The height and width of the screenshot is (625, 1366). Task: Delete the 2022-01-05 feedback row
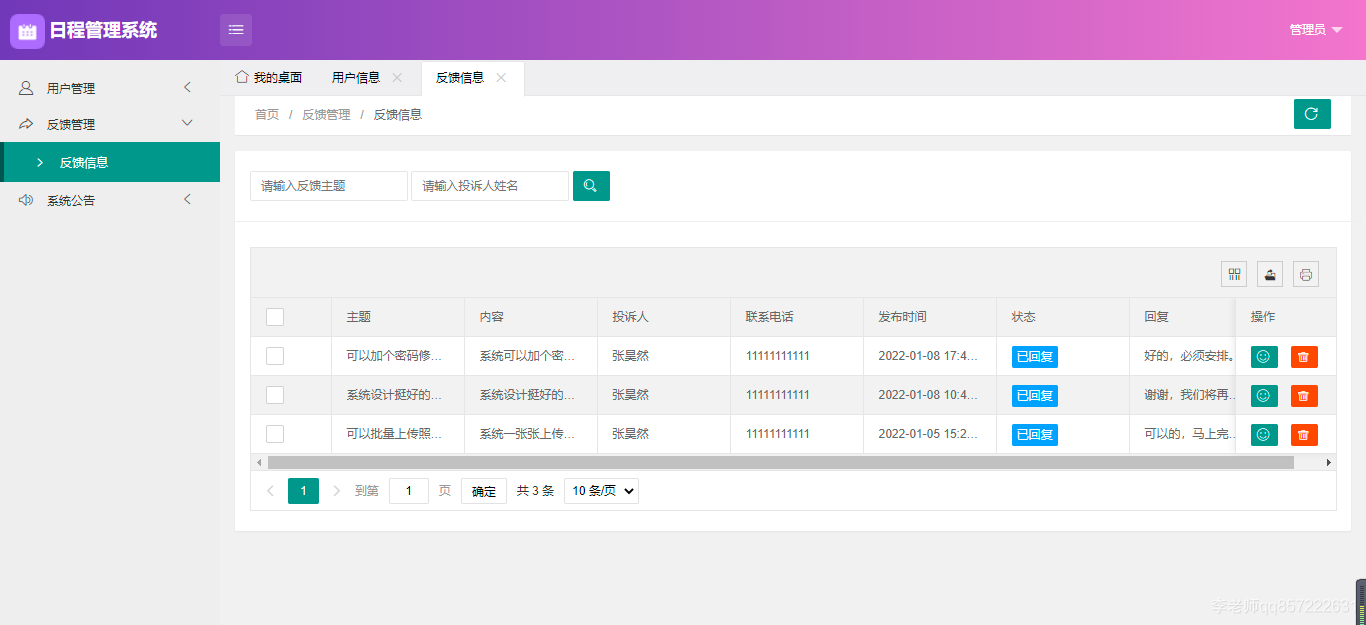1304,435
